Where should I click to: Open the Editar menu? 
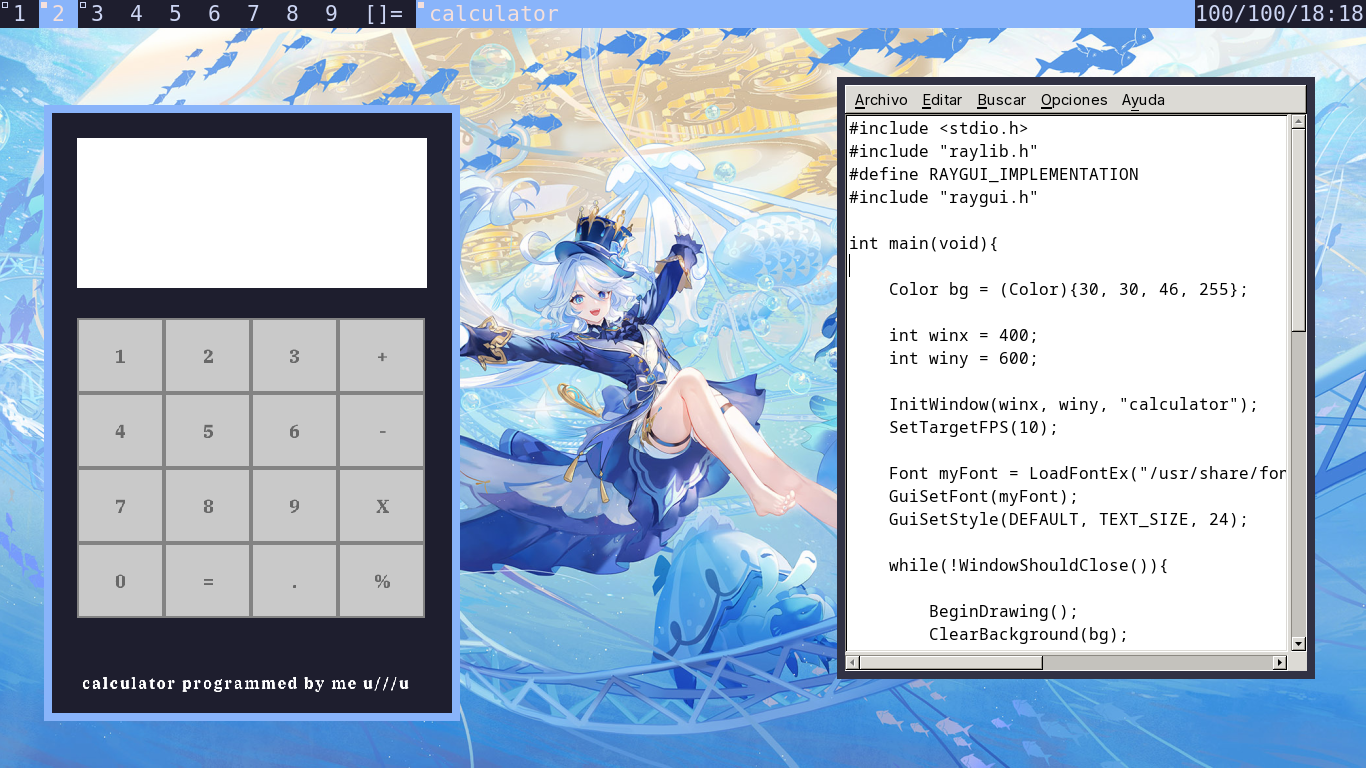[x=942, y=100]
